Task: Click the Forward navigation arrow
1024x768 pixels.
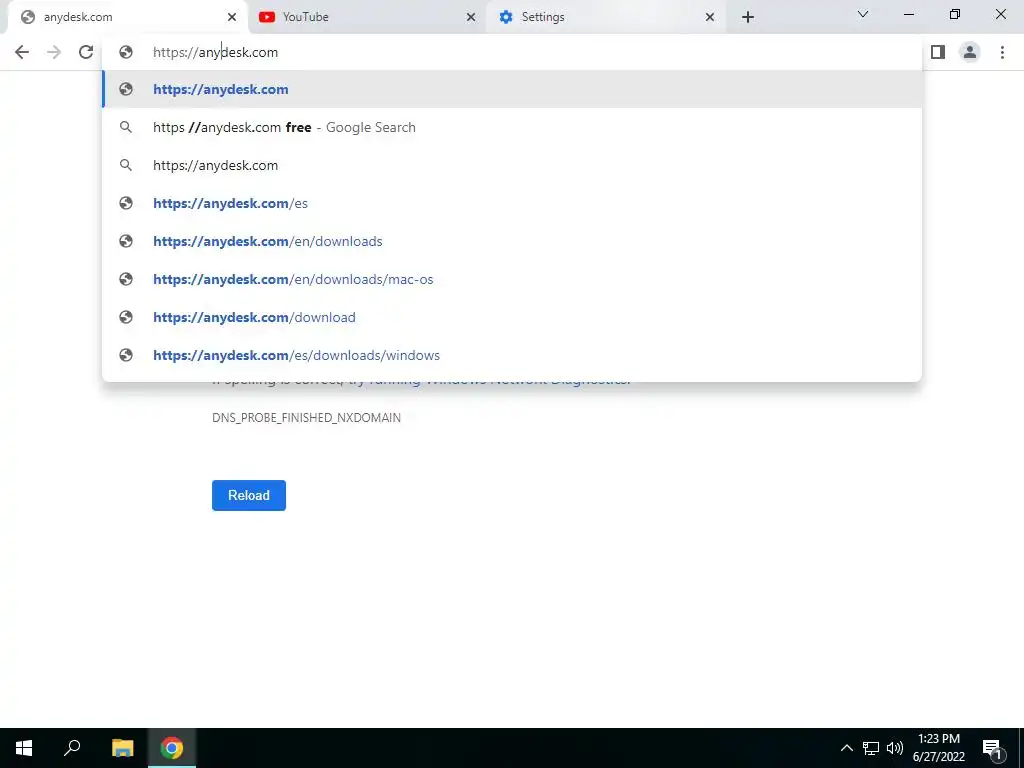Action: [x=54, y=52]
